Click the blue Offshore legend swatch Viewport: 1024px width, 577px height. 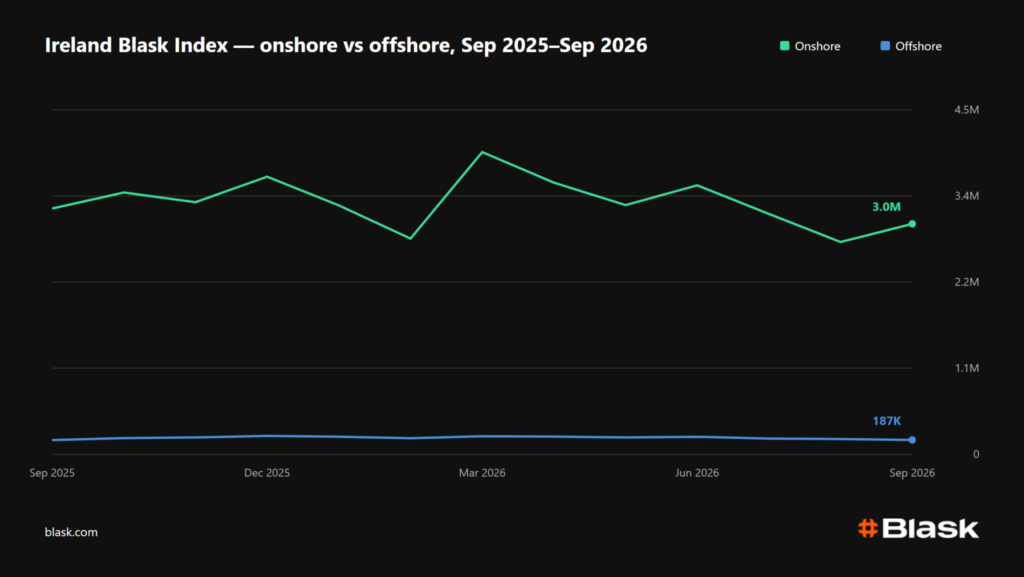[885, 46]
